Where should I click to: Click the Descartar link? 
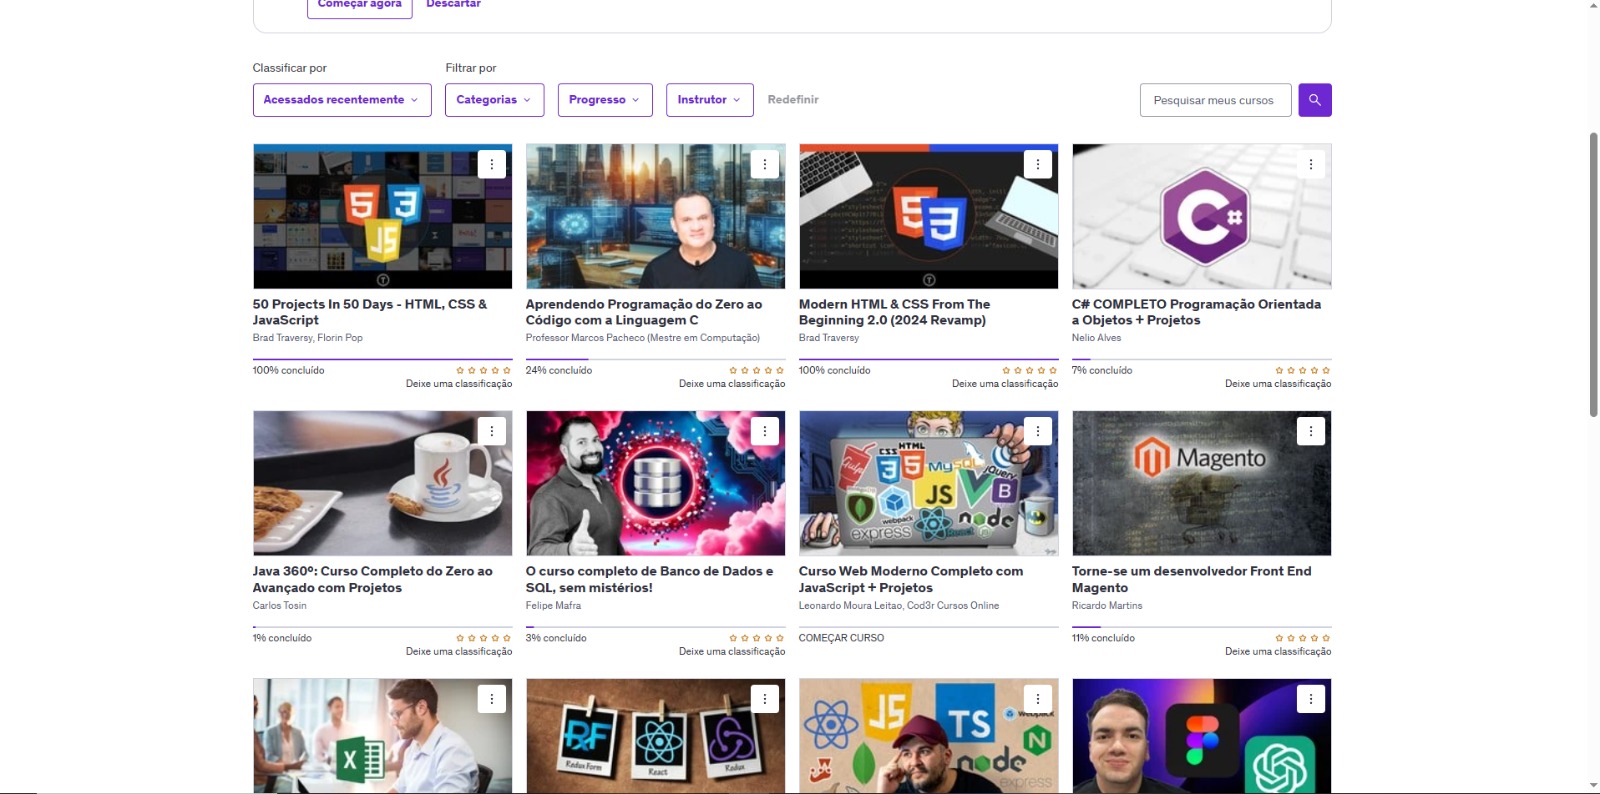tap(453, 5)
